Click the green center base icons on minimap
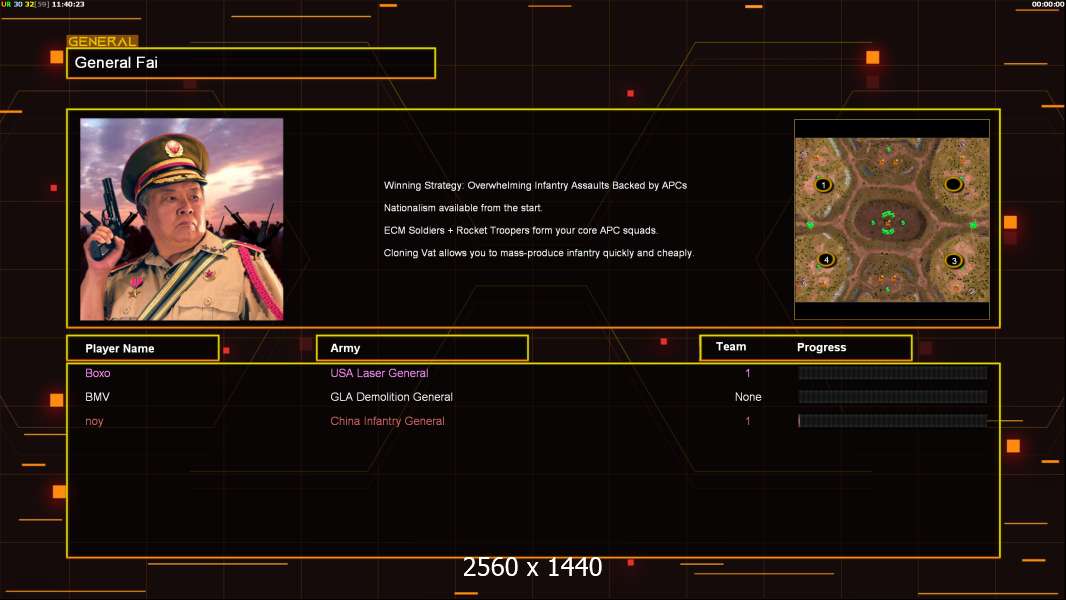Screen dimensions: 1066x600 click(888, 223)
